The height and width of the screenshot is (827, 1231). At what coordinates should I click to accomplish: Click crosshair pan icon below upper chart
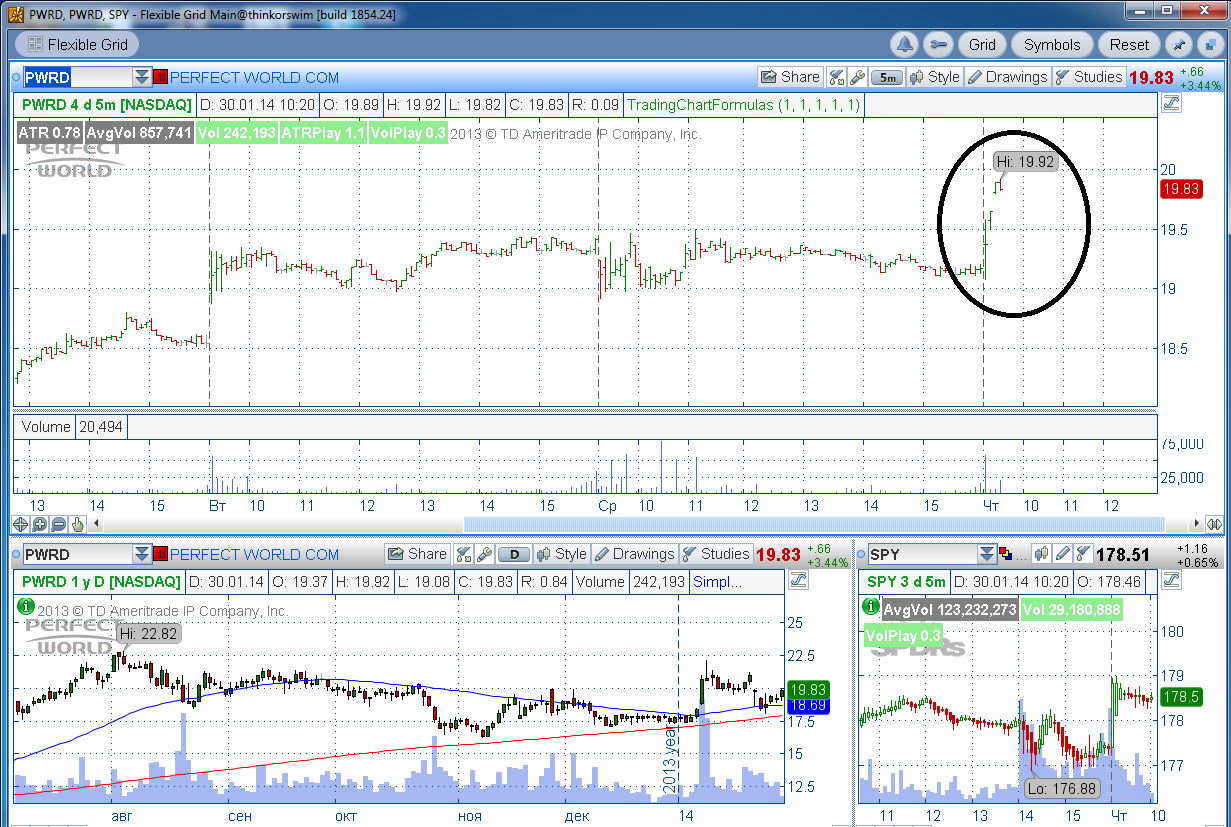(21, 524)
